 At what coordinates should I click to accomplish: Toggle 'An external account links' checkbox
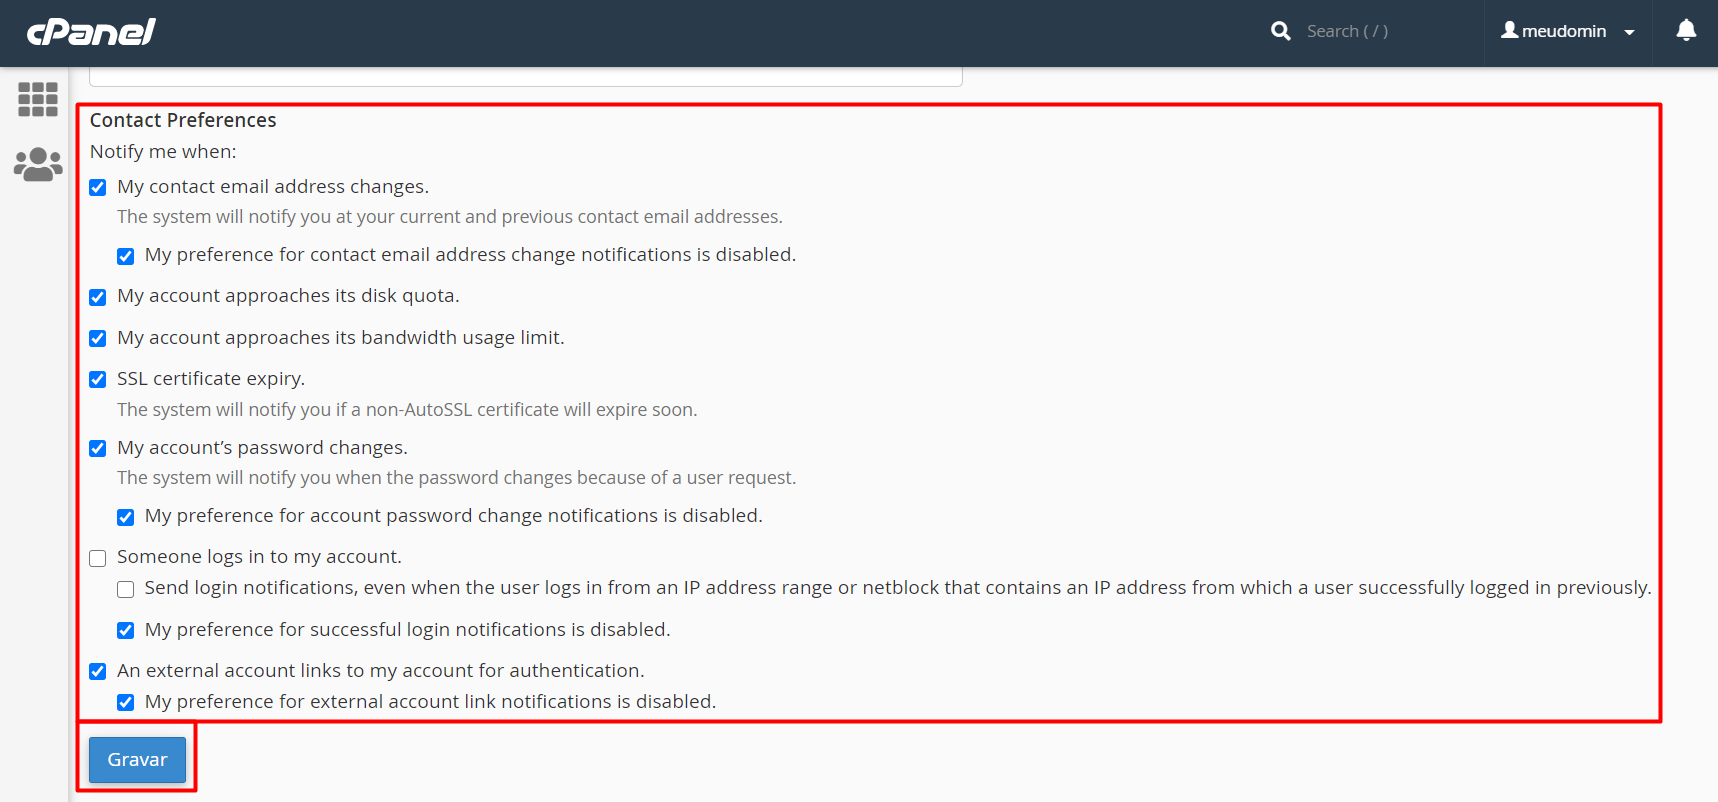click(98, 672)
